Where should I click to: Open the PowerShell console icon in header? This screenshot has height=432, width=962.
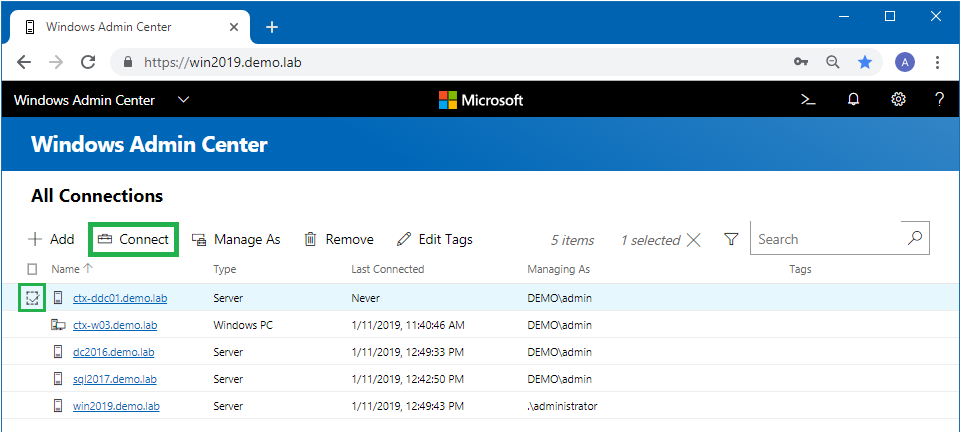point(807,99)
